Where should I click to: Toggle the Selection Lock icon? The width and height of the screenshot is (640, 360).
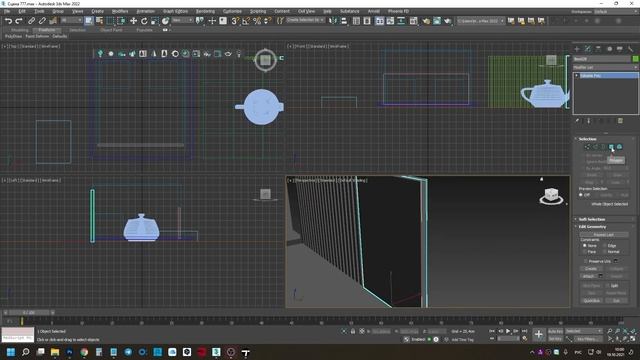click(353, 331)
